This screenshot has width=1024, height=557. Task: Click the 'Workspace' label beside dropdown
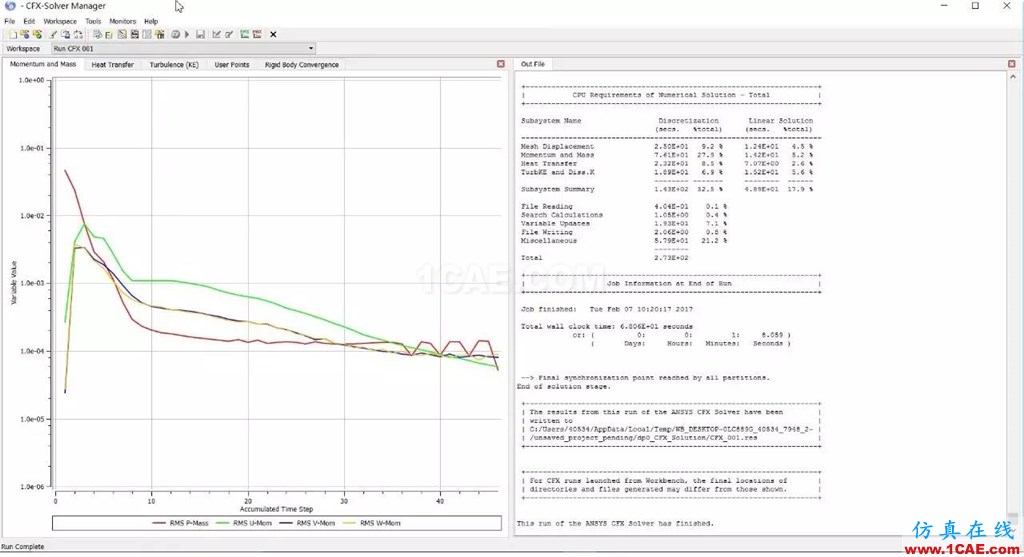click(x=24, y=48)
